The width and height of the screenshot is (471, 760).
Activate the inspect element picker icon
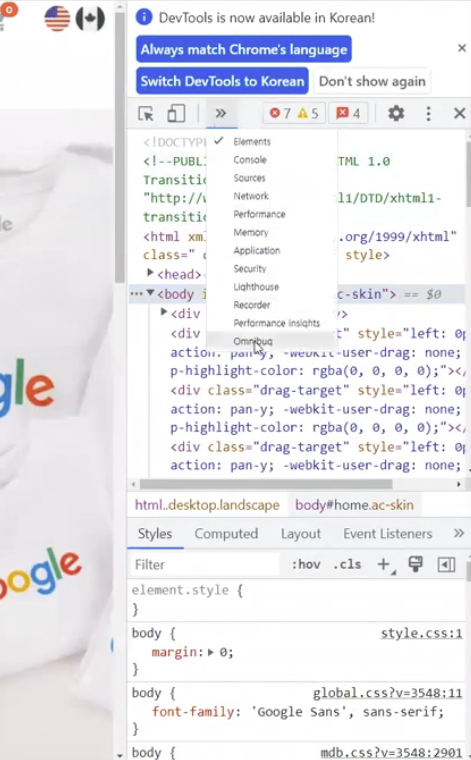tap(146, 113)
